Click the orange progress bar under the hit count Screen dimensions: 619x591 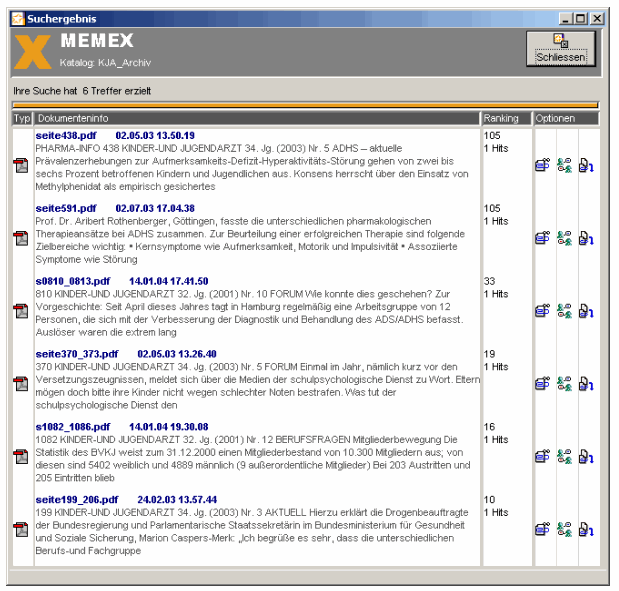[305, 104]
